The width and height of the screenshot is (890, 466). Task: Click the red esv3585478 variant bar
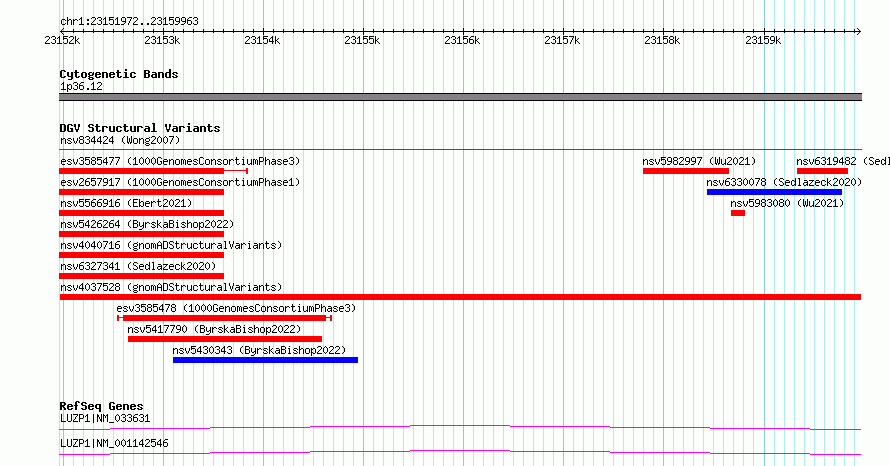coord(224,318)
